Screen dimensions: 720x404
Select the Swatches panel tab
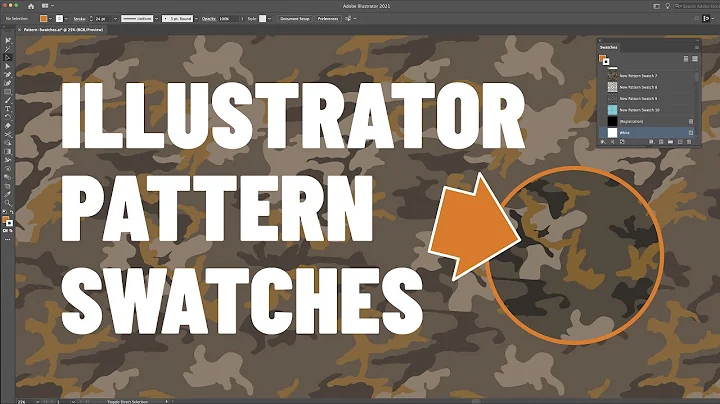tap(608, 47)
